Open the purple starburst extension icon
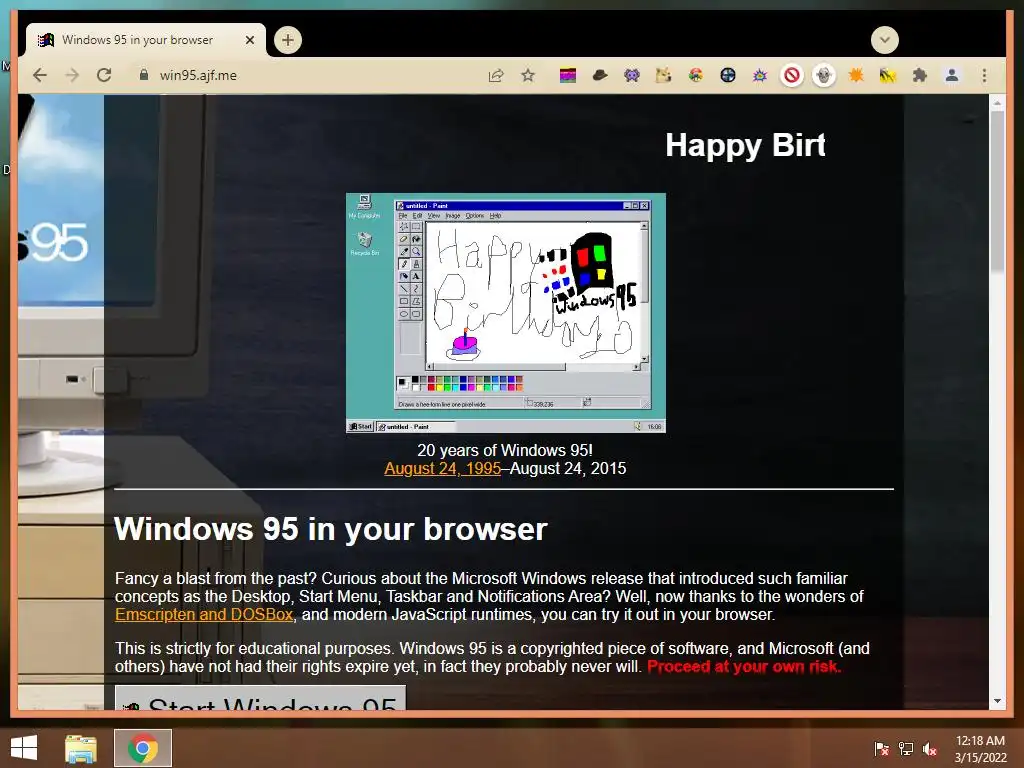The height and width of the screenshot is (768, 1024). pyautogui.click(x=760, y=76)
